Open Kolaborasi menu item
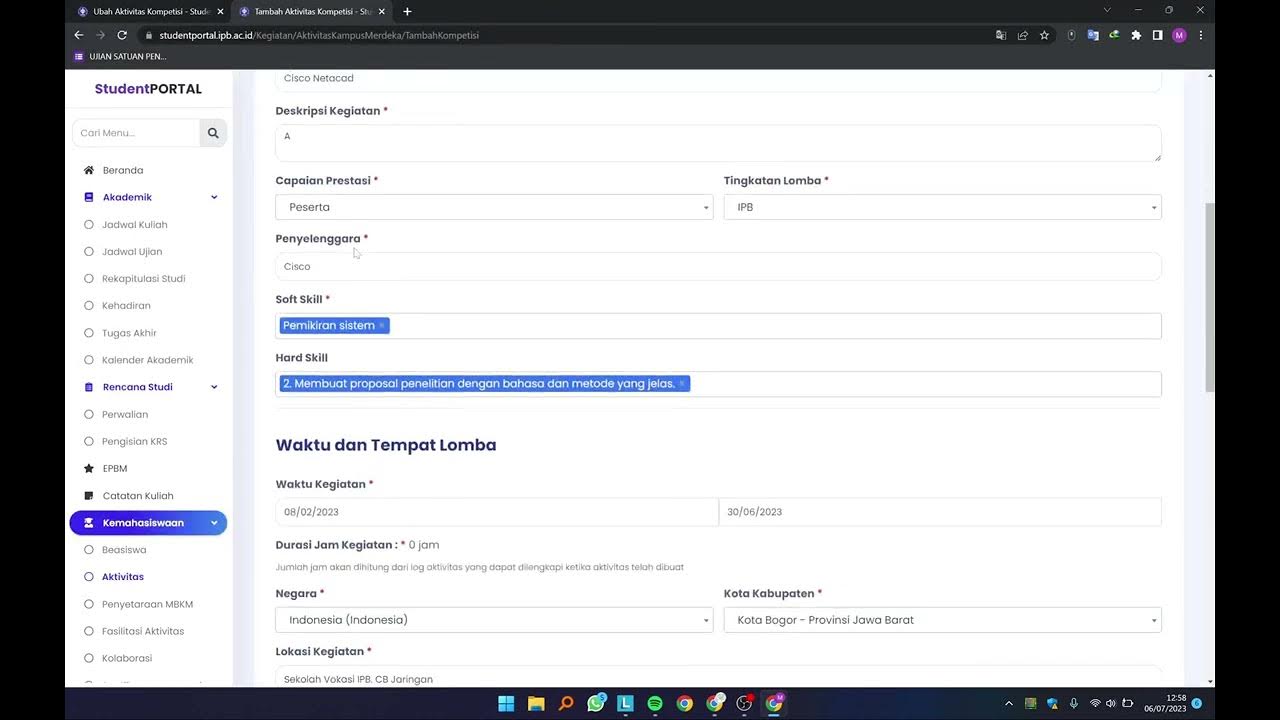1280x720 pixels. click(127, 658)
